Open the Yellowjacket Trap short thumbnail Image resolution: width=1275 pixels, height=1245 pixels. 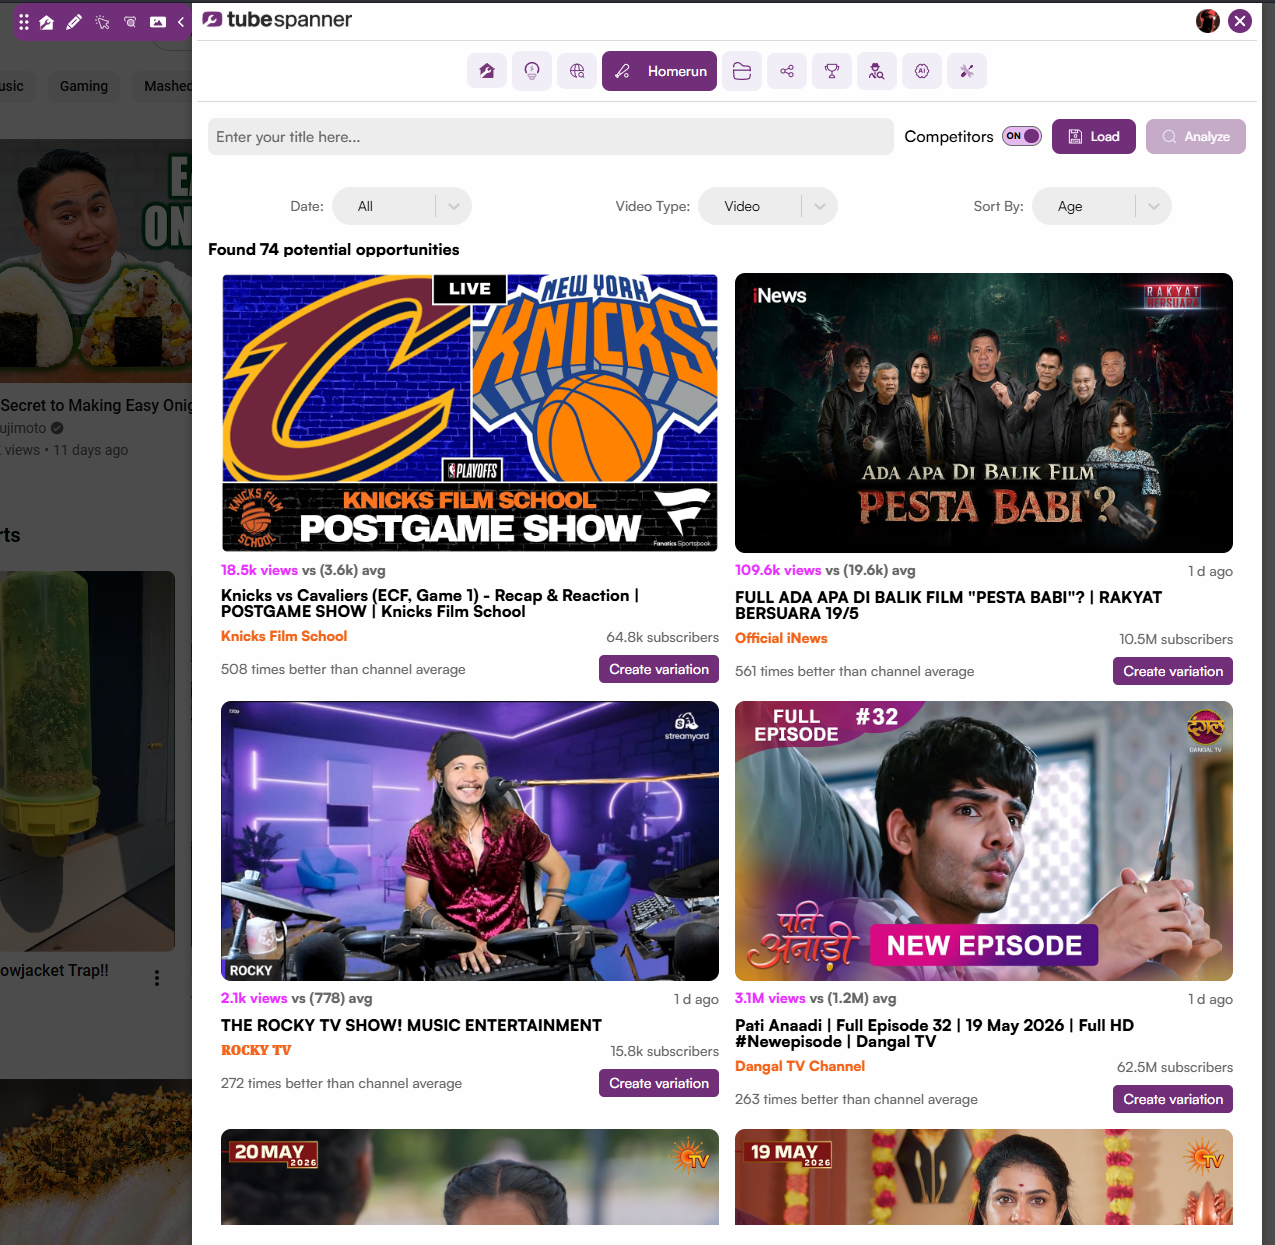87,761
